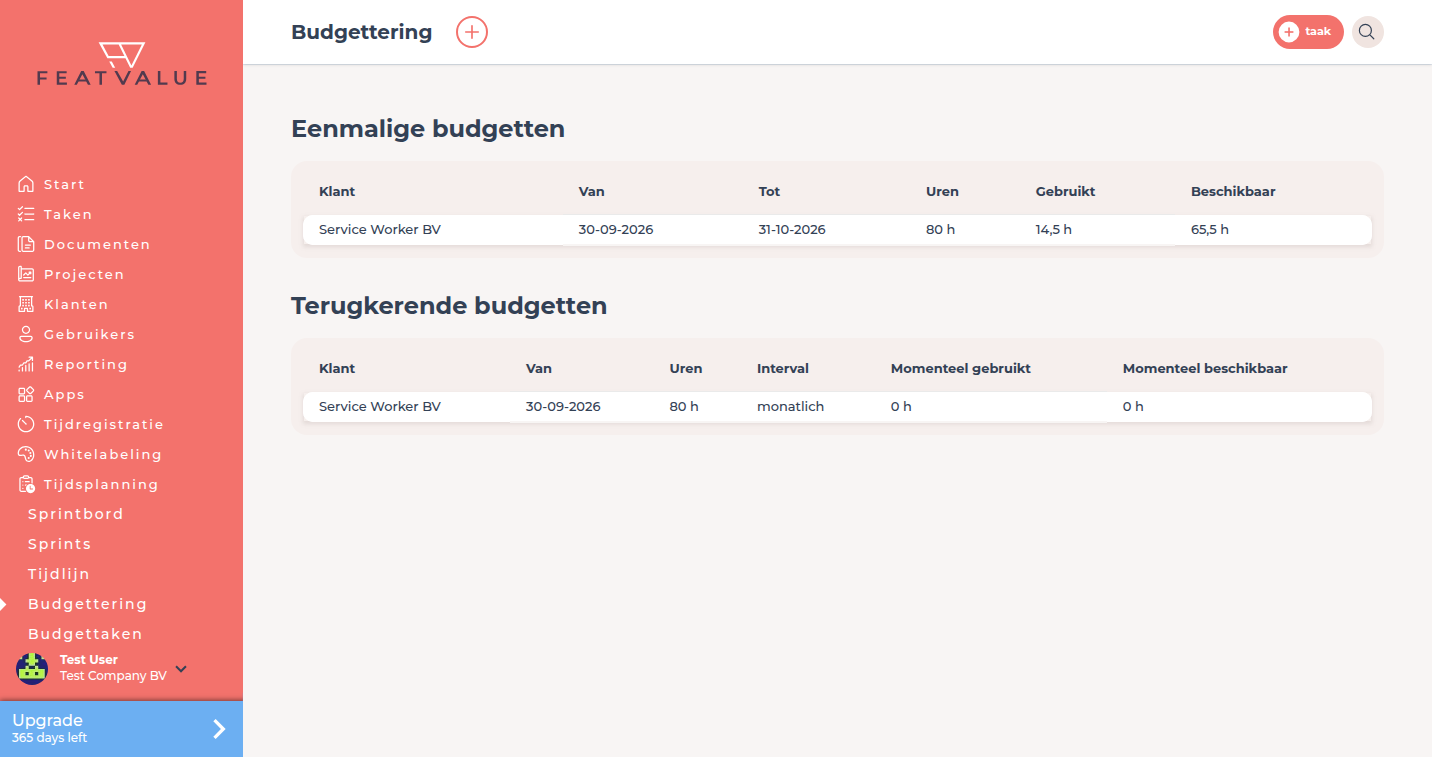Click the Whitelabeling palette icon
Screen dimensions: 1432x757
(x=26, y=454)
